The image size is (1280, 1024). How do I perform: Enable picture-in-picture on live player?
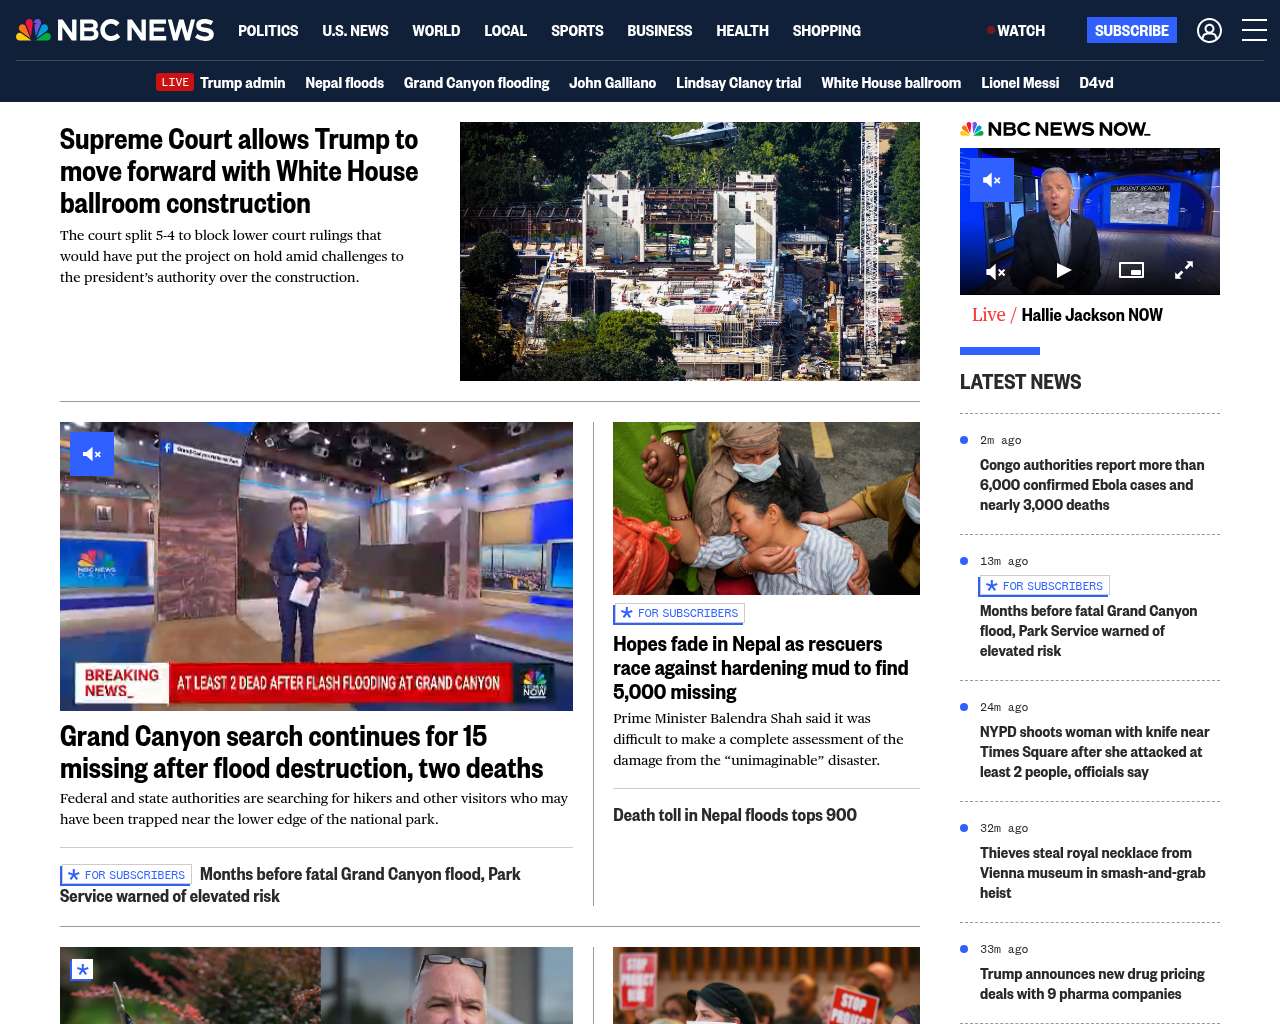[x=1131, y=270]
